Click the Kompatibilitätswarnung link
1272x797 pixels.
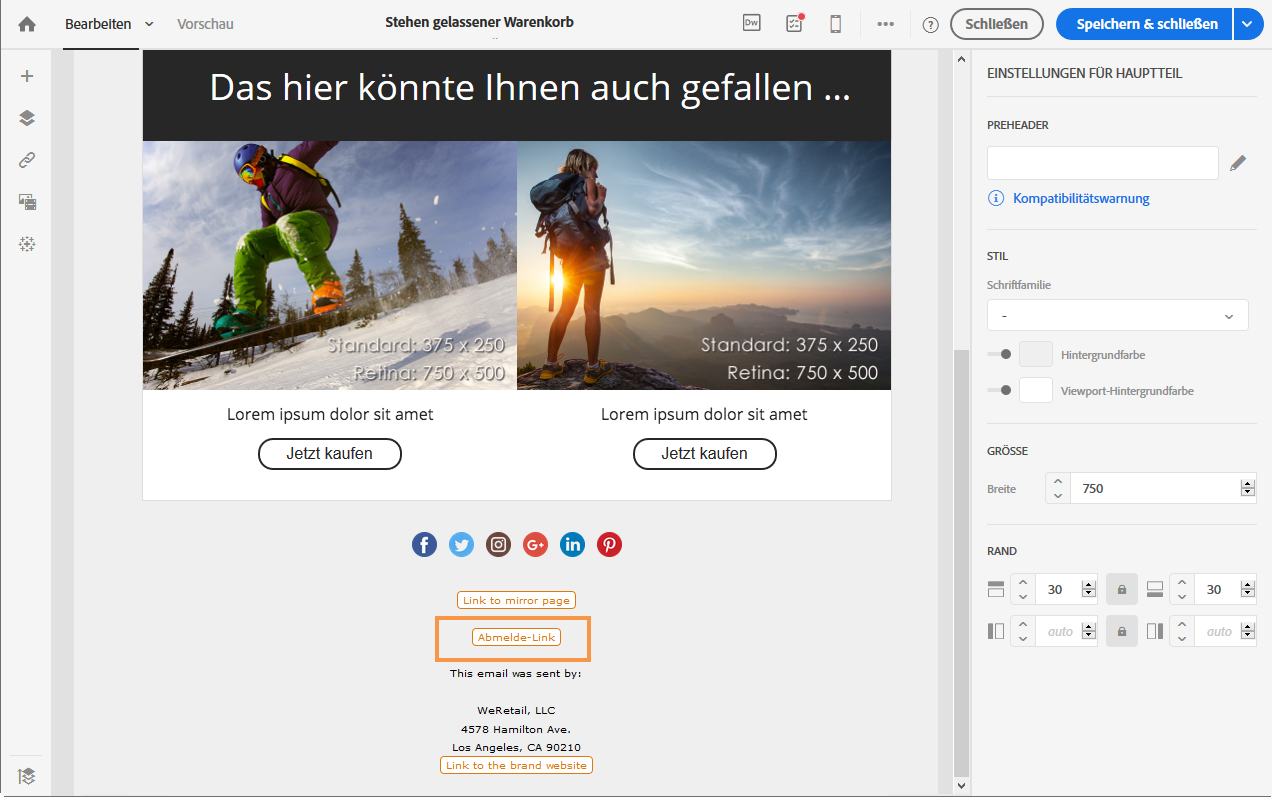pyautogui.click(x=1080, y=198)
